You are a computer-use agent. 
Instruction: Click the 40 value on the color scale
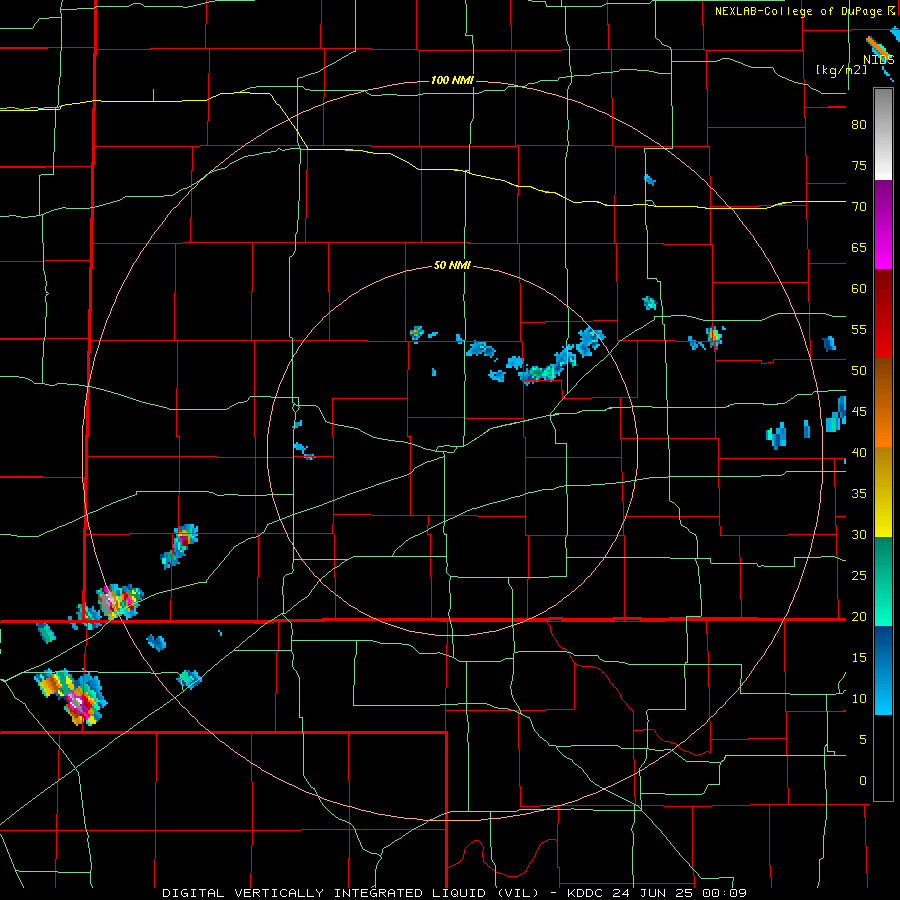(859, 452)
